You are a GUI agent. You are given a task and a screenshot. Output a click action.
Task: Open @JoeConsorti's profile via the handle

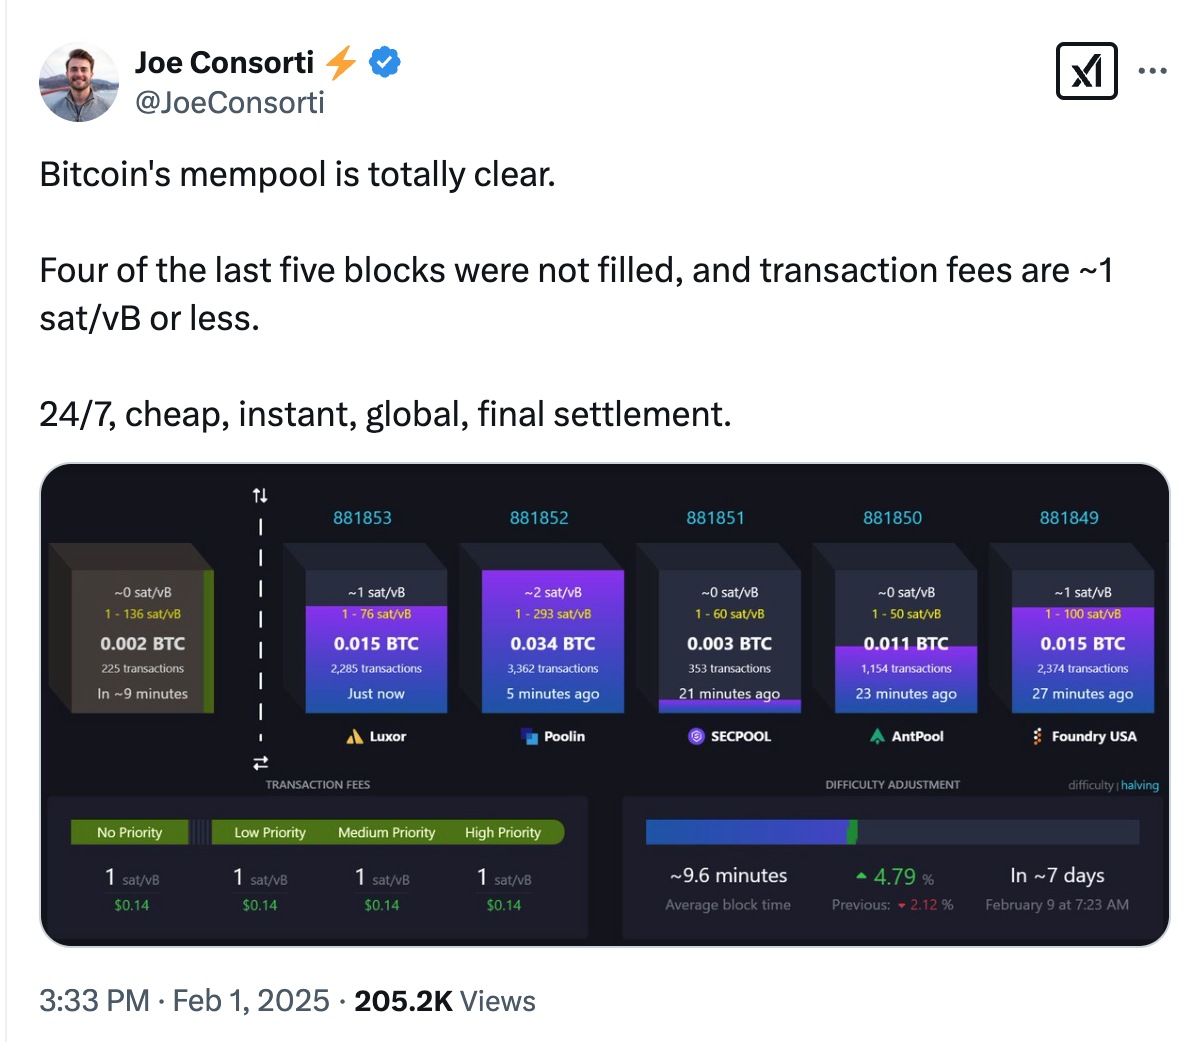230,102
